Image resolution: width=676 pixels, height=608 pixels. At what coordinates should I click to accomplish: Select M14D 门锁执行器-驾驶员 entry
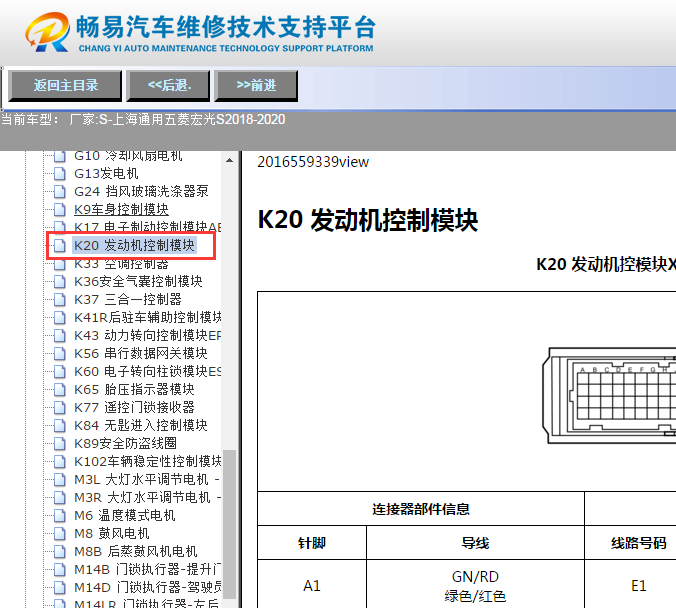(x=147, y=587)
